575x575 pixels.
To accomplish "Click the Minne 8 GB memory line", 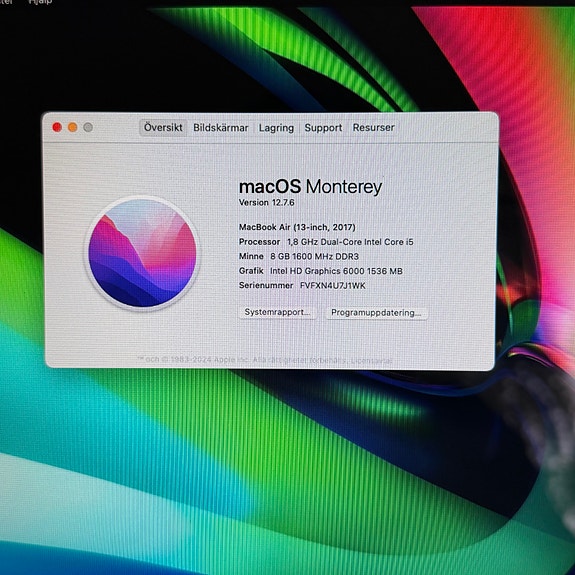I will tap(299, 256).
